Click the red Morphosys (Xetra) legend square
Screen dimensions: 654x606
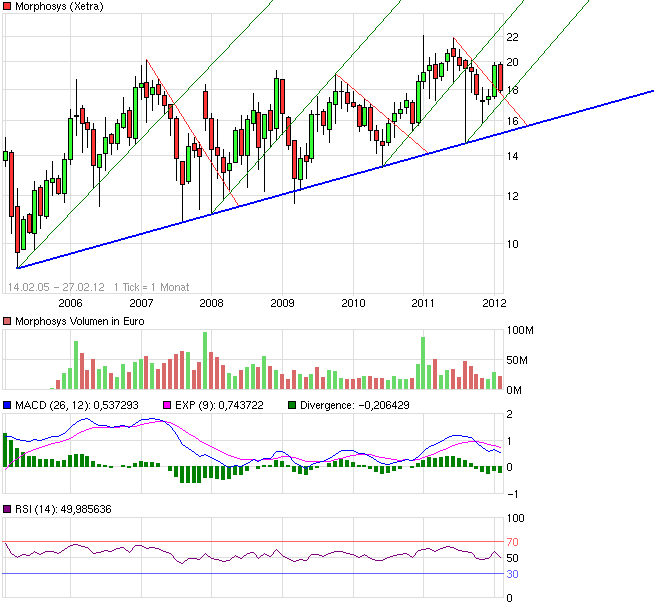pos(7,6)
